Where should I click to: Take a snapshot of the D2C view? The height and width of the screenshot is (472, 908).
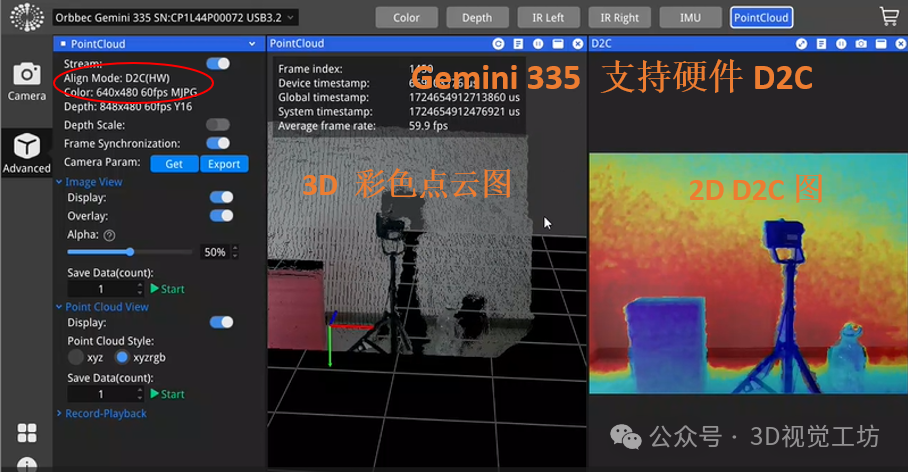pos(861,43)
